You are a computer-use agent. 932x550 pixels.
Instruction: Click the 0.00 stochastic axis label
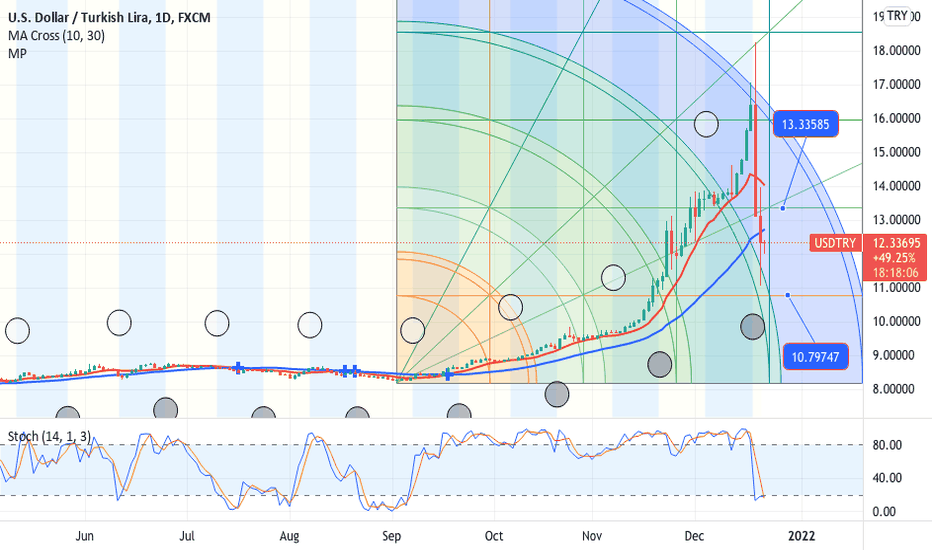tap(884, 512)
